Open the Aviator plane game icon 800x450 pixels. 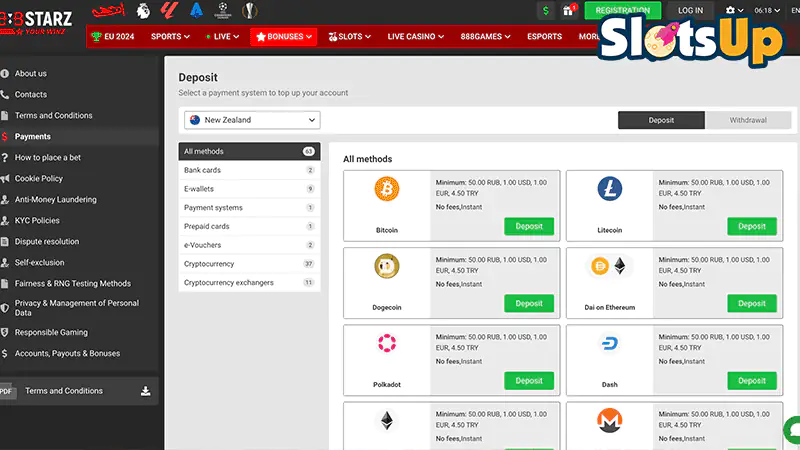tap(108, 10)
